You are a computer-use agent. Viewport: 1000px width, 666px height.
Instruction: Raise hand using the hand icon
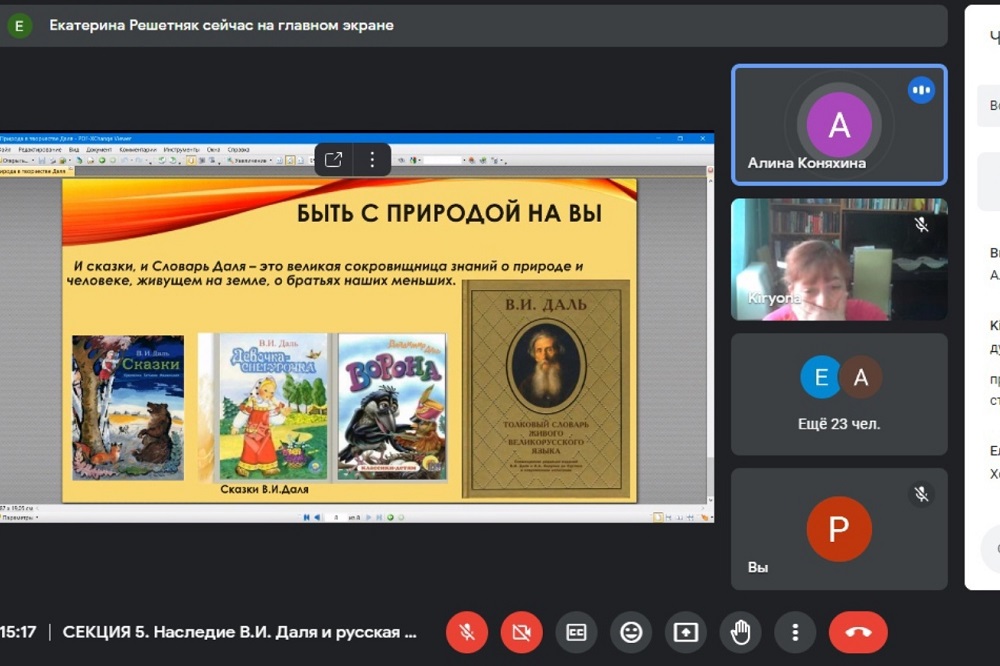click(740, 632)
